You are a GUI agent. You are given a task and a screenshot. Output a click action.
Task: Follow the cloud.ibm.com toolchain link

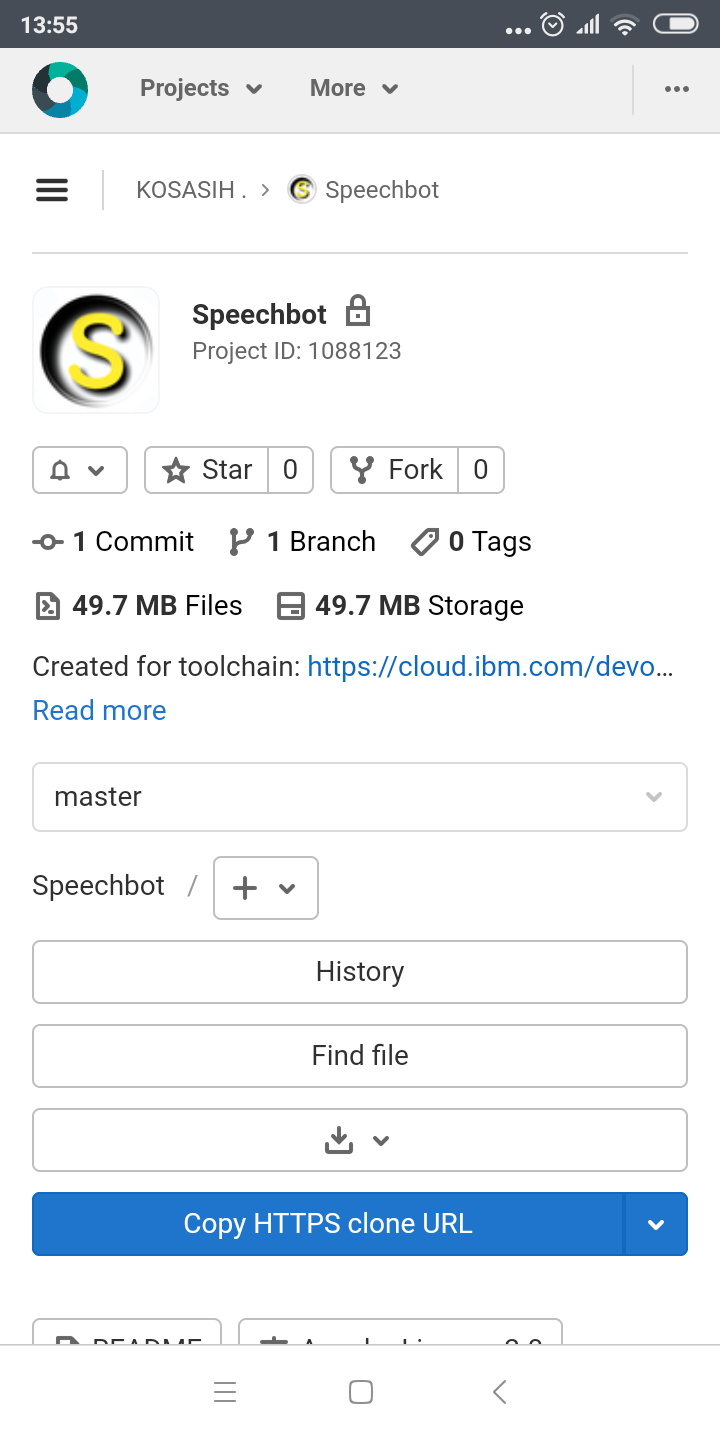click(490, 666)
